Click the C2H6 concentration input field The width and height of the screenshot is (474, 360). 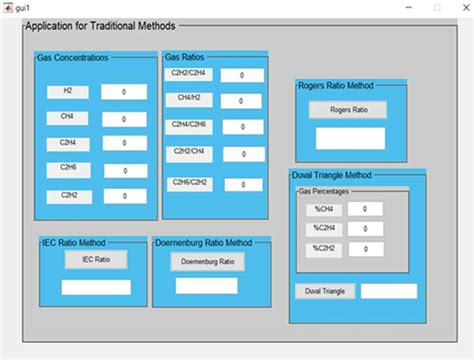point(126,171)
